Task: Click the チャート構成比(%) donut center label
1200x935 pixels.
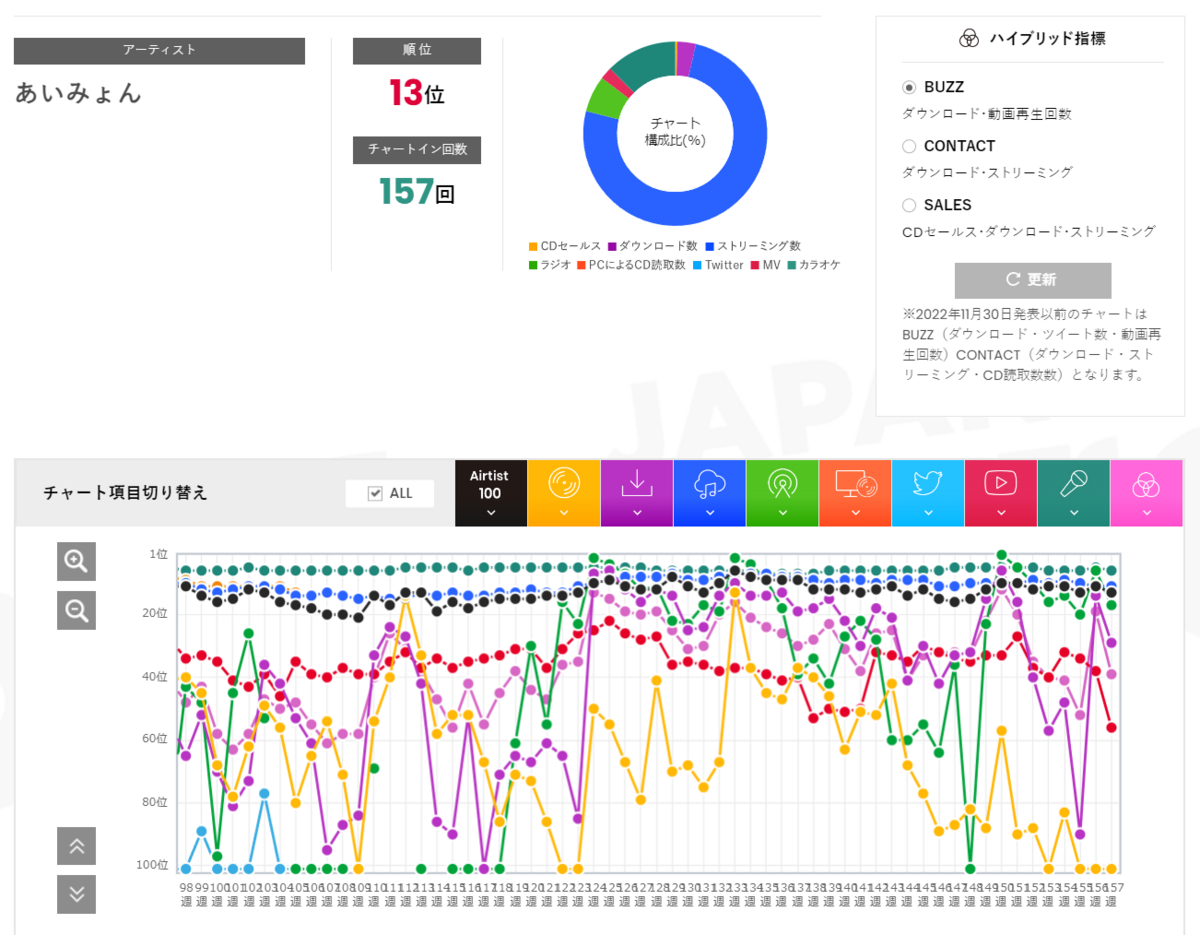Action: (x=675, y=131)
